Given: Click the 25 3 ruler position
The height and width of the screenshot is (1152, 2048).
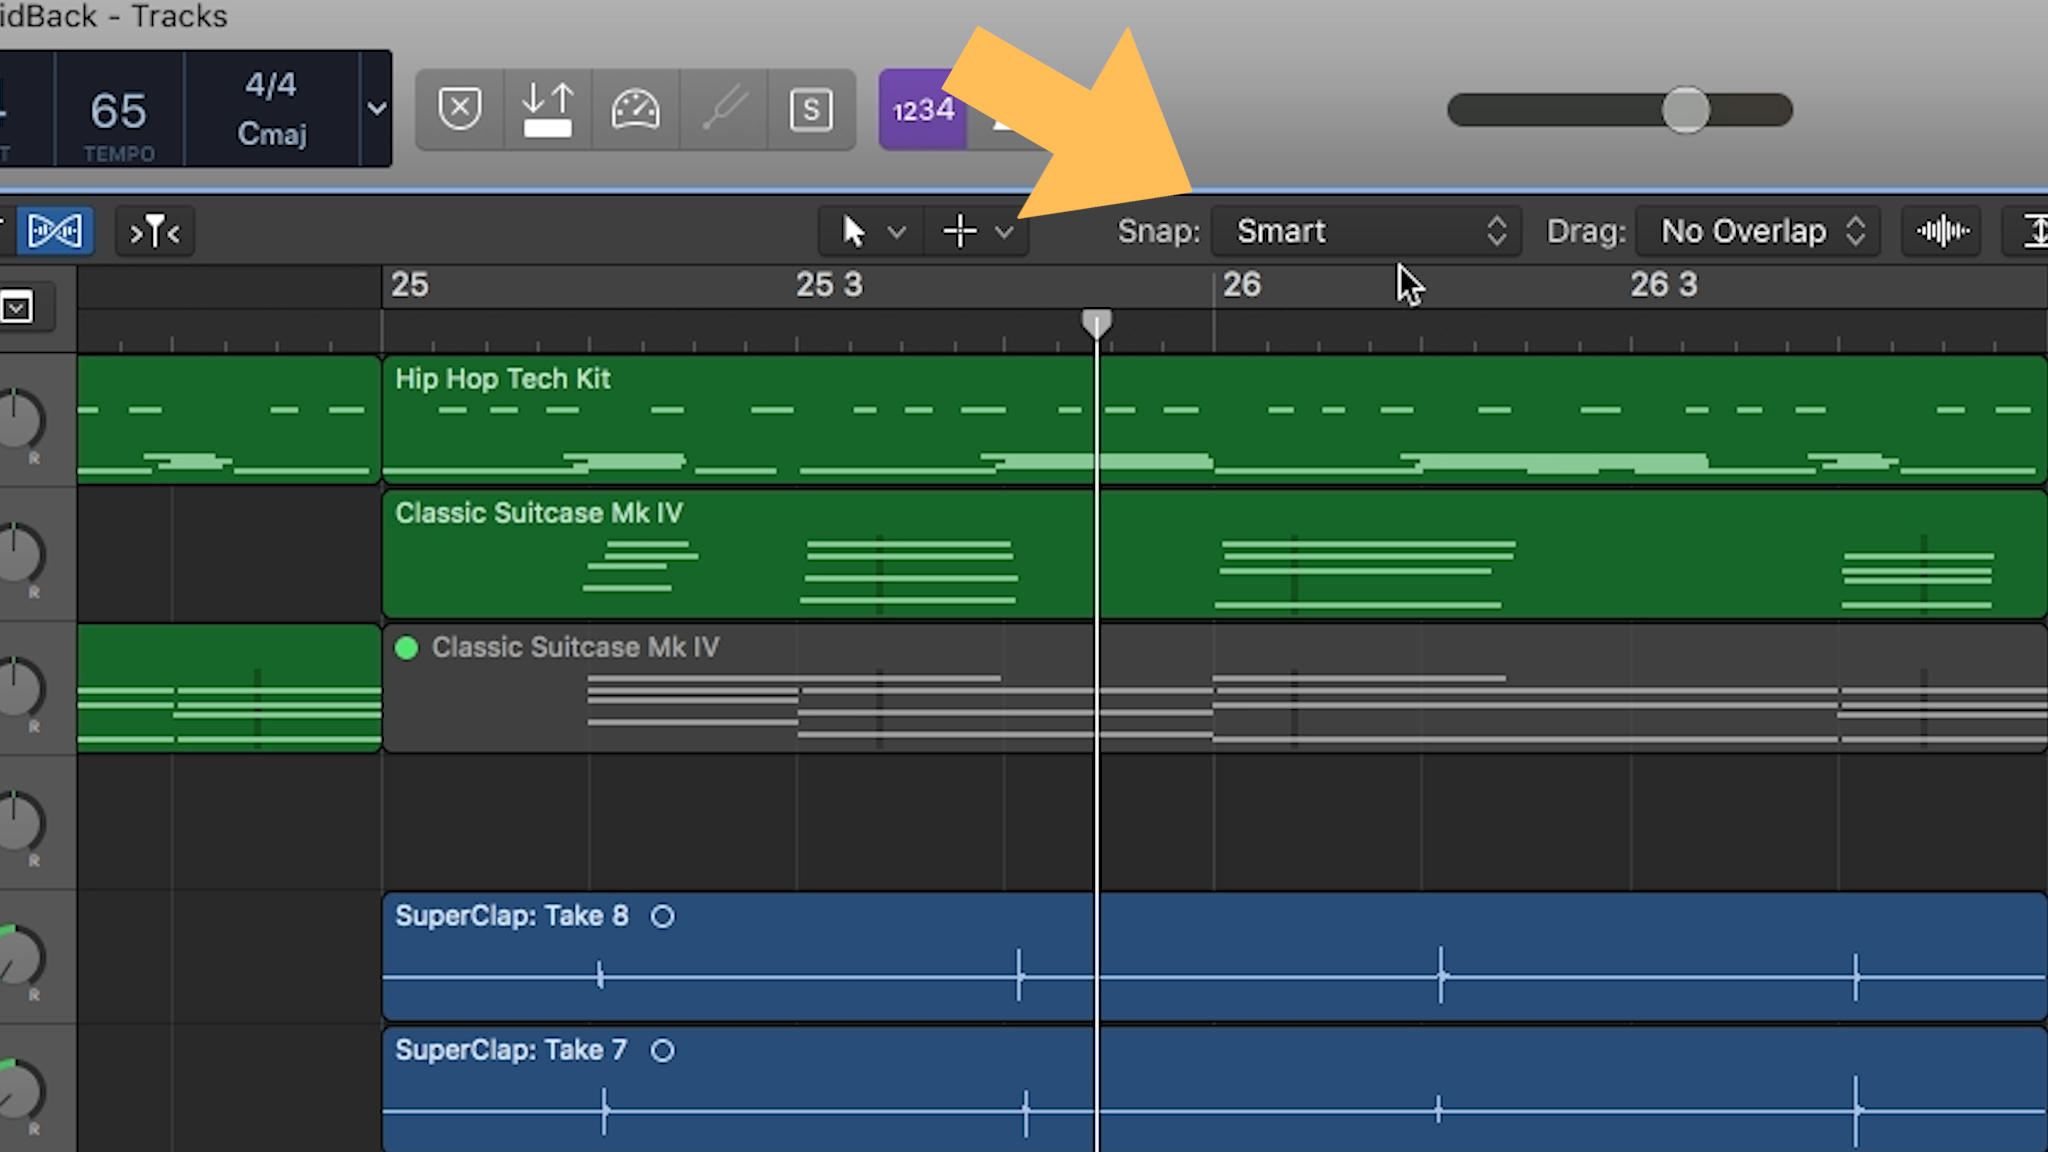Looking at the screenshot, I should (x=829, y=285).
